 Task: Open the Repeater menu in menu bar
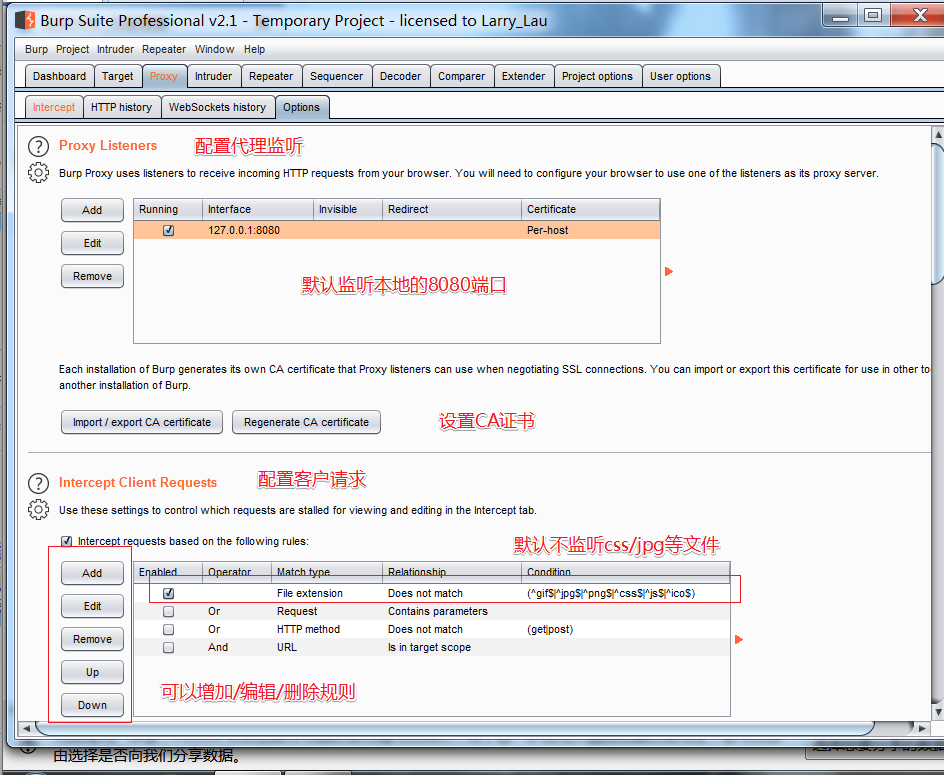[164, 49]
